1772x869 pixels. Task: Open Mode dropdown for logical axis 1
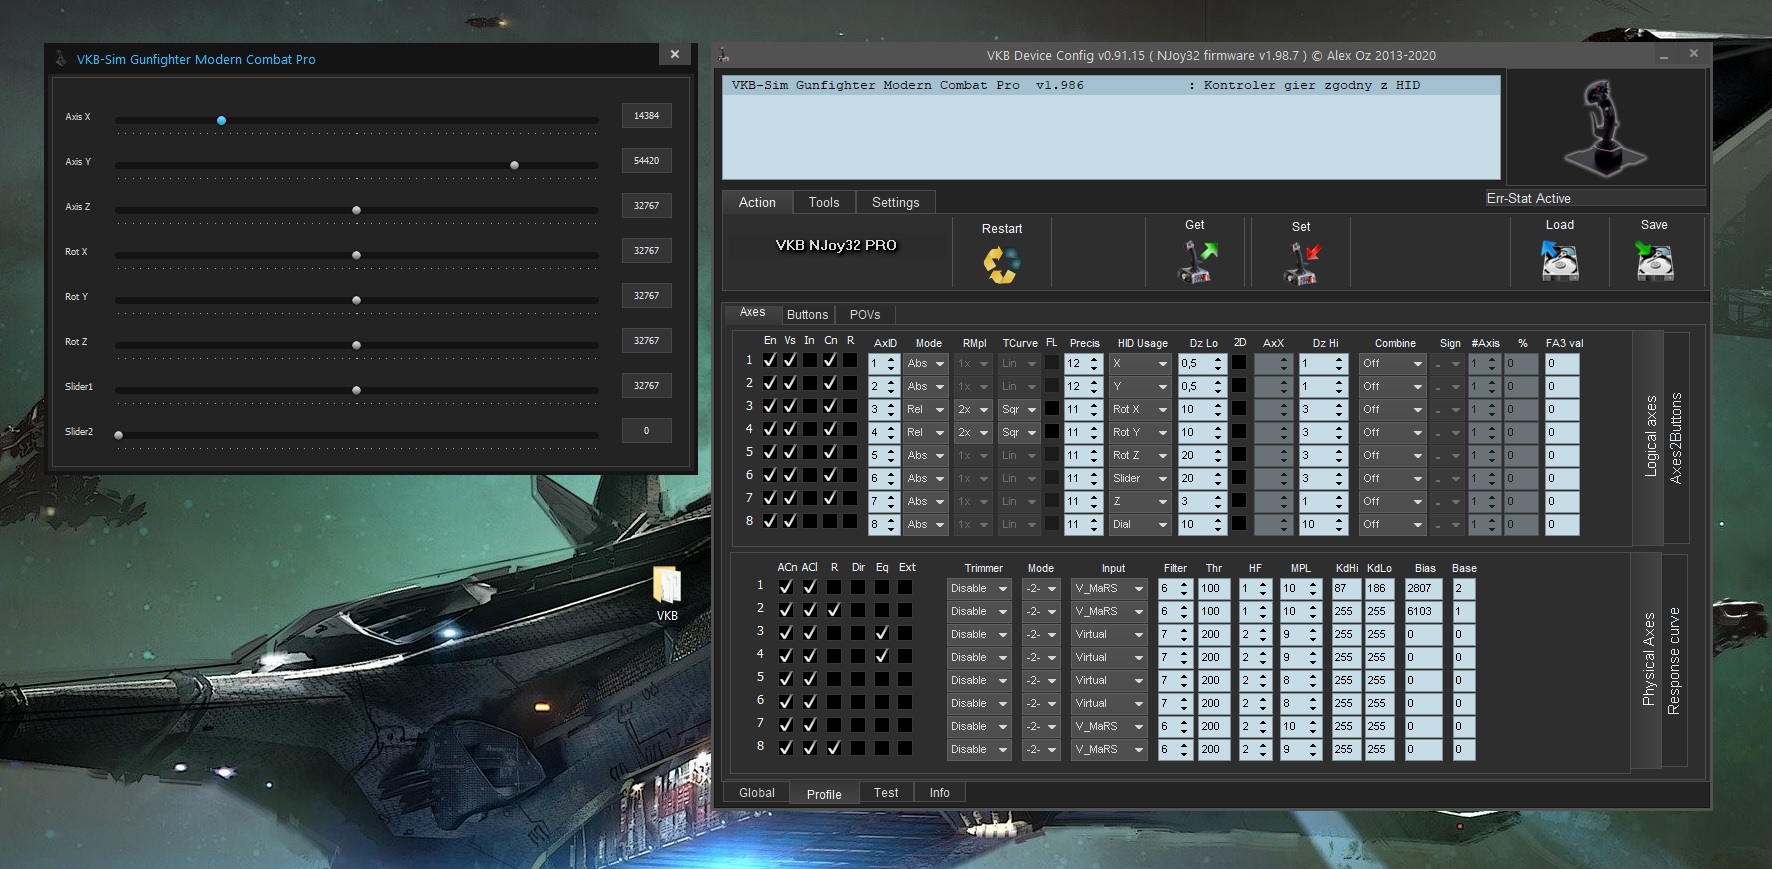[926, 364]
